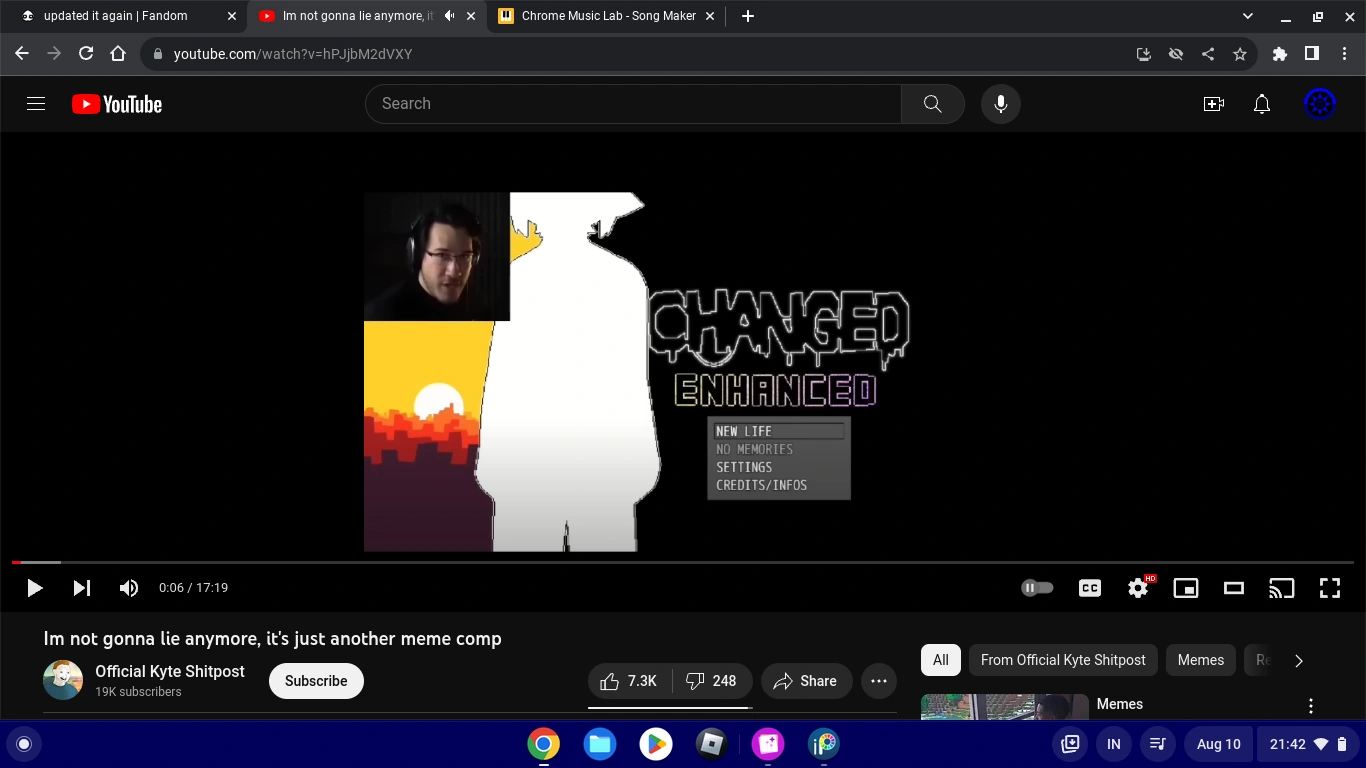Viewport: 1366px width, 768px height.
Task: Open the three-dot menu on Memes video
Action: [1311, 705]
